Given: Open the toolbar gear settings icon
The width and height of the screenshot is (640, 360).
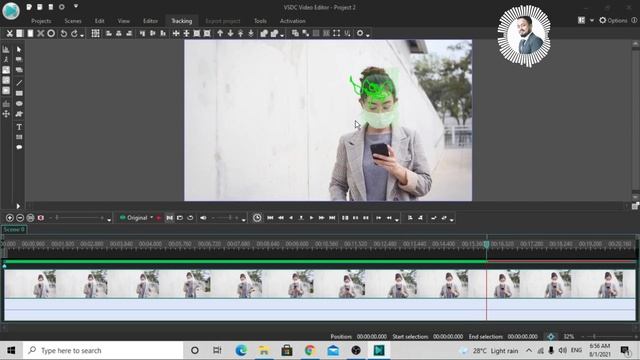Looking at the screenshot, I should (360, 33).
